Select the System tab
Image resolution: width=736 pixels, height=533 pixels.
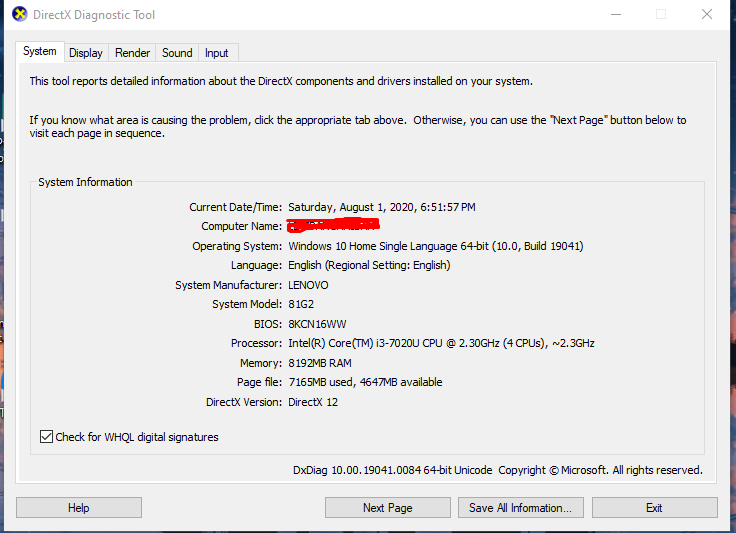point(40,51)
